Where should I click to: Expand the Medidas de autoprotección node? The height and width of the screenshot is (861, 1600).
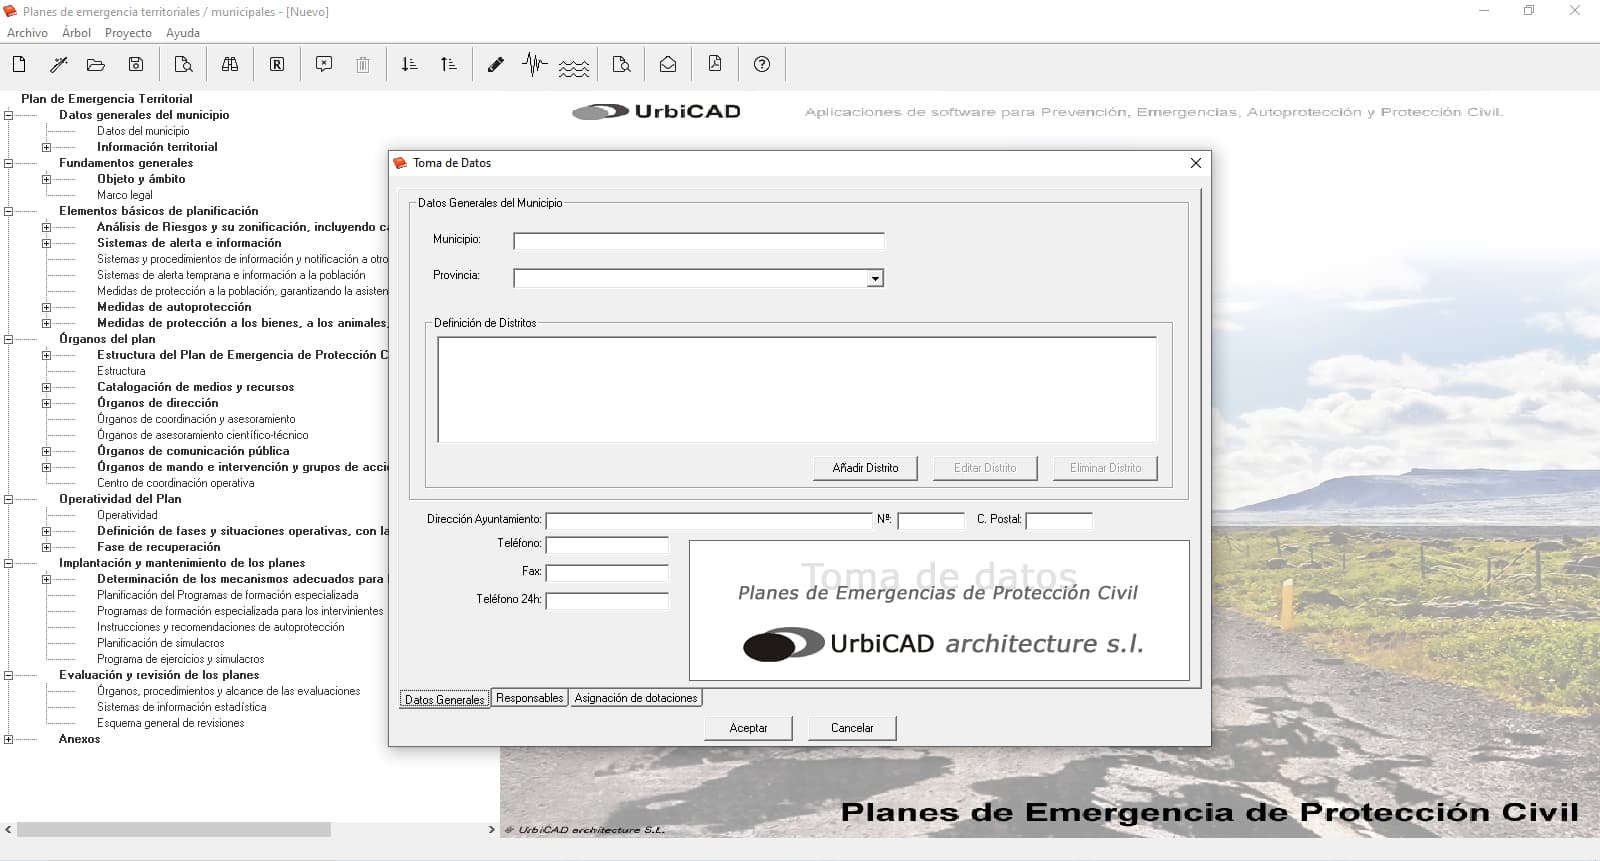pyautogui.click(x=46, y=307)
